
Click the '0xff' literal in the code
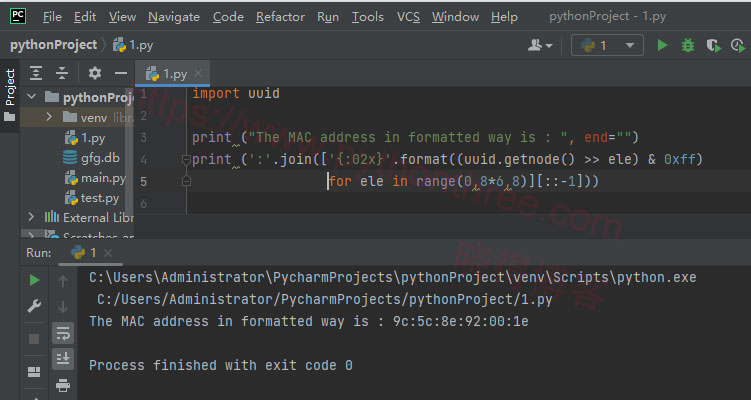click(x=679, y=159)
